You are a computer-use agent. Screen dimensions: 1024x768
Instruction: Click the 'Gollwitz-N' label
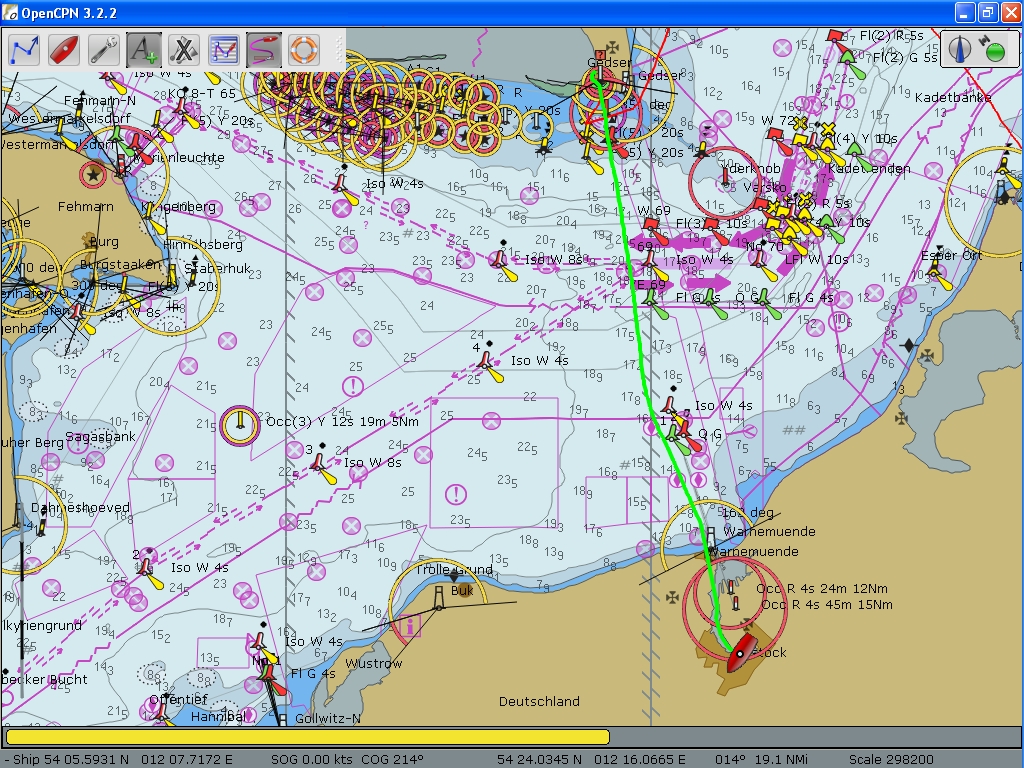click(328, 718)
